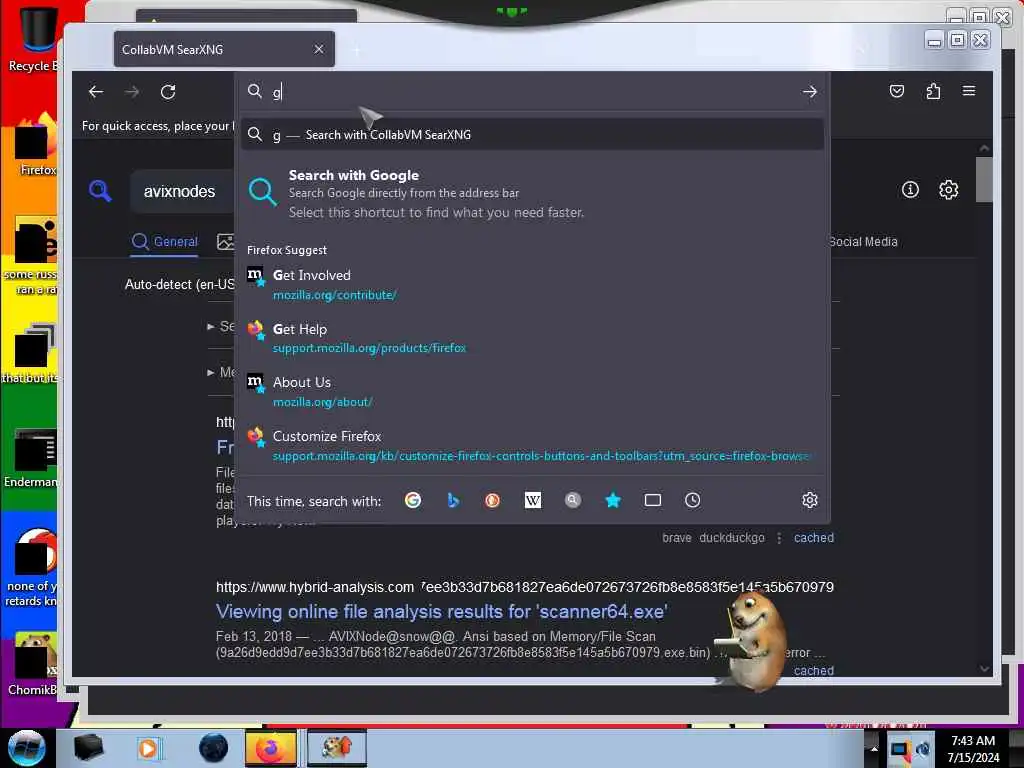Reload the current page

pos(168,92)
